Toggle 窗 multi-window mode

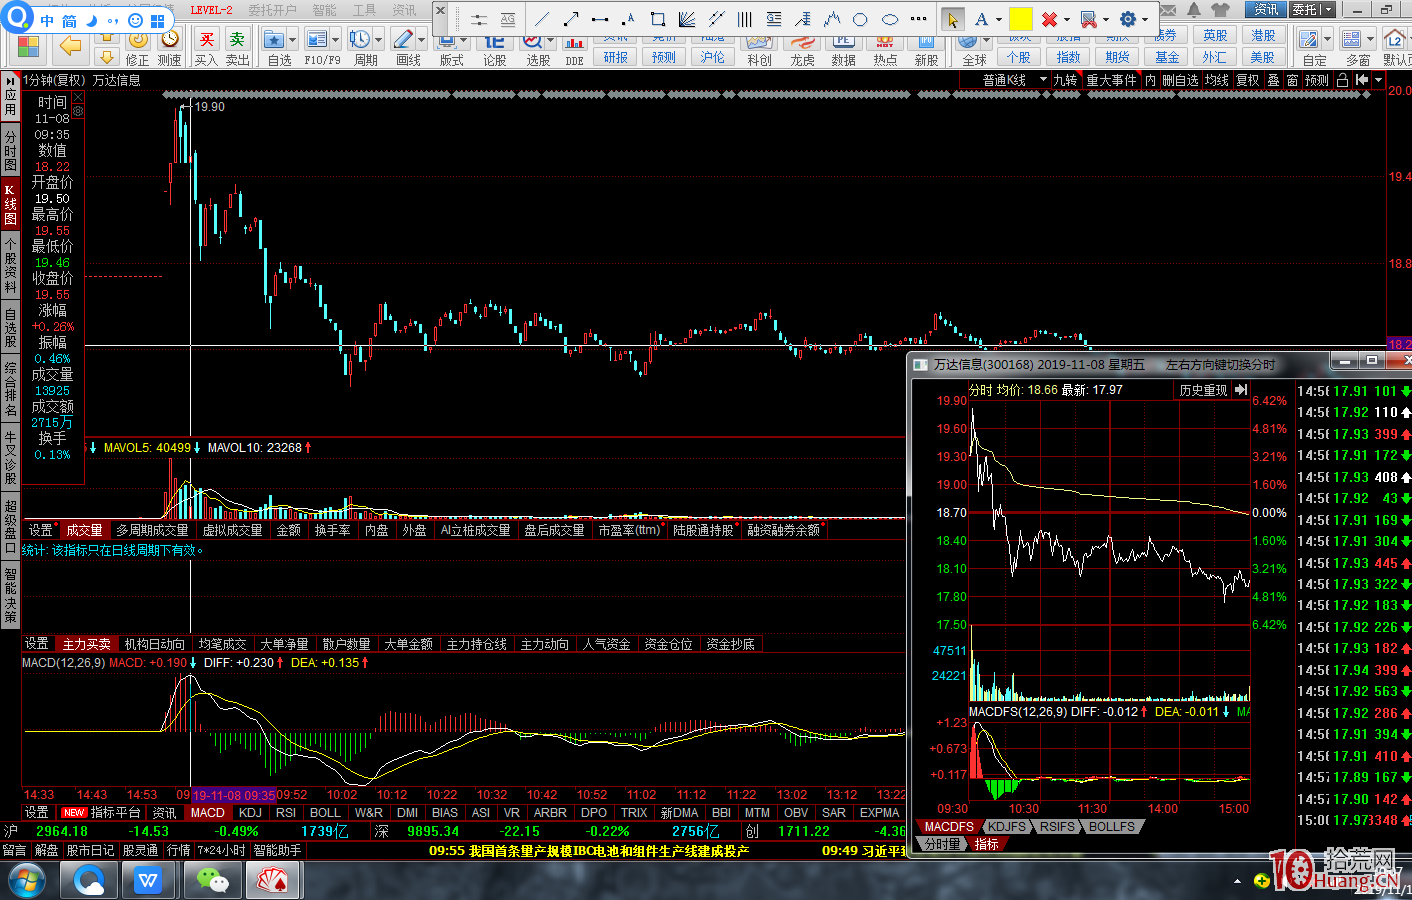[1293, 80]
